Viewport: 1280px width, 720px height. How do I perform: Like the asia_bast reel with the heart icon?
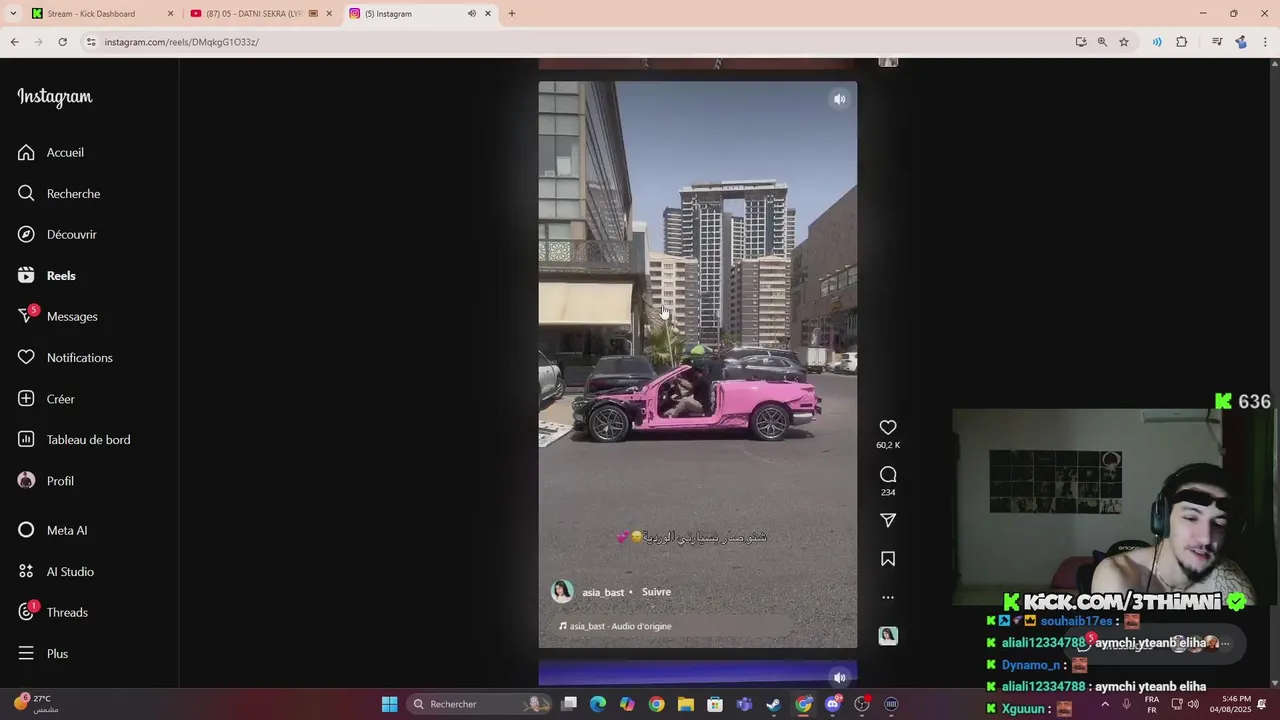pyautogui.click(x=888, y=427)
